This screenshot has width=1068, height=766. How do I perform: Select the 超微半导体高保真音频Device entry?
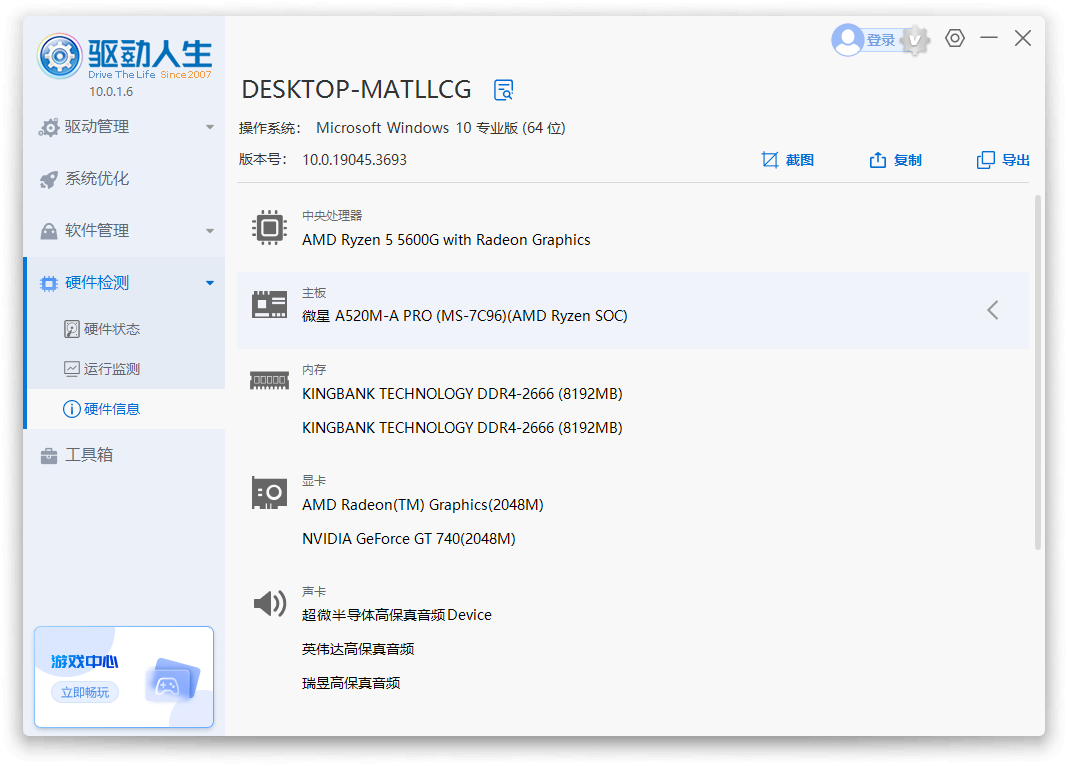click(x=396, y=616)
